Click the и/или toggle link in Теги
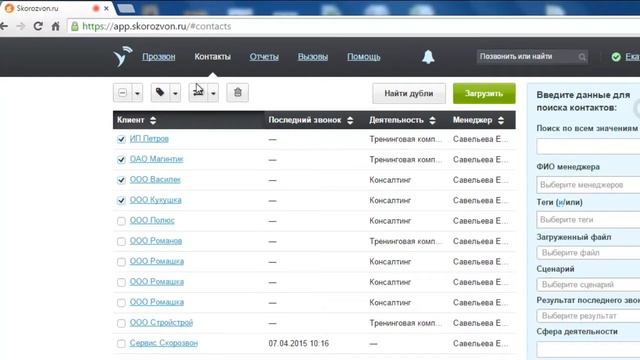Viewport: 640px width, 360px height. [x=560, y=202]
